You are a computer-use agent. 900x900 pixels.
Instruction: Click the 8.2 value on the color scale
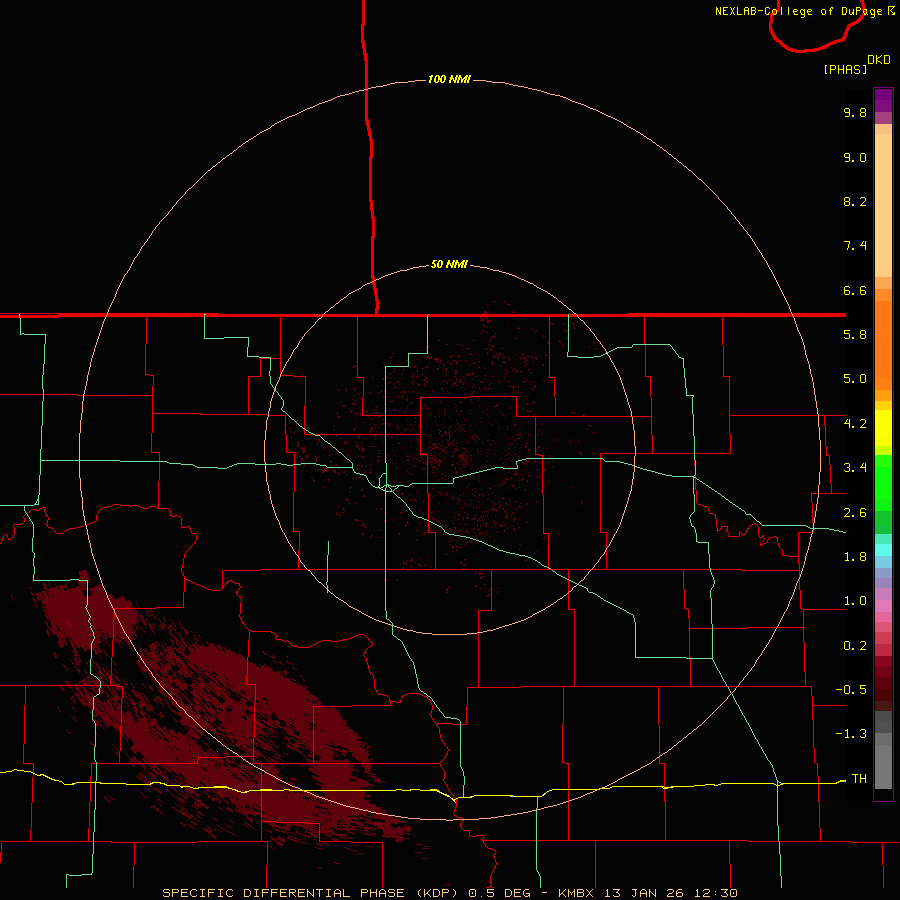855,201
